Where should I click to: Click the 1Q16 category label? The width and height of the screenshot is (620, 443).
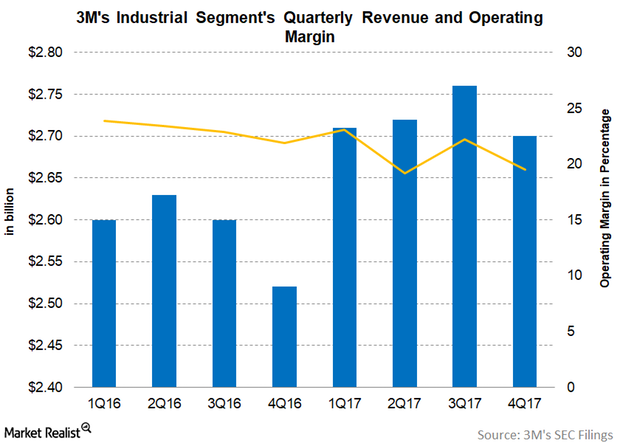pos(104,404)
